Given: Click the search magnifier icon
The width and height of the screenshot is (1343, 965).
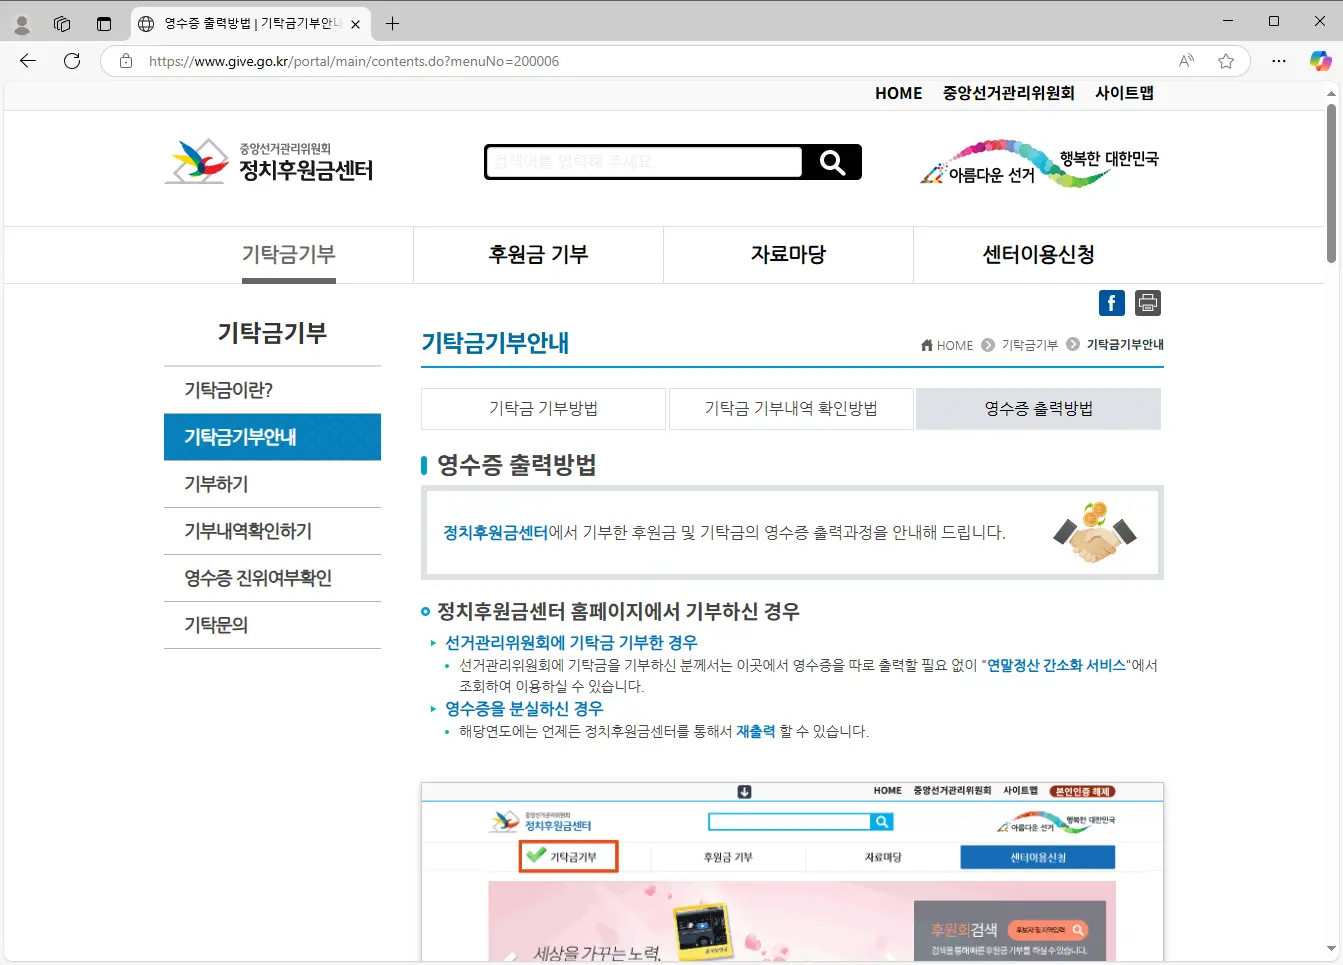Looking at the screenshot, I should (832, 162).
